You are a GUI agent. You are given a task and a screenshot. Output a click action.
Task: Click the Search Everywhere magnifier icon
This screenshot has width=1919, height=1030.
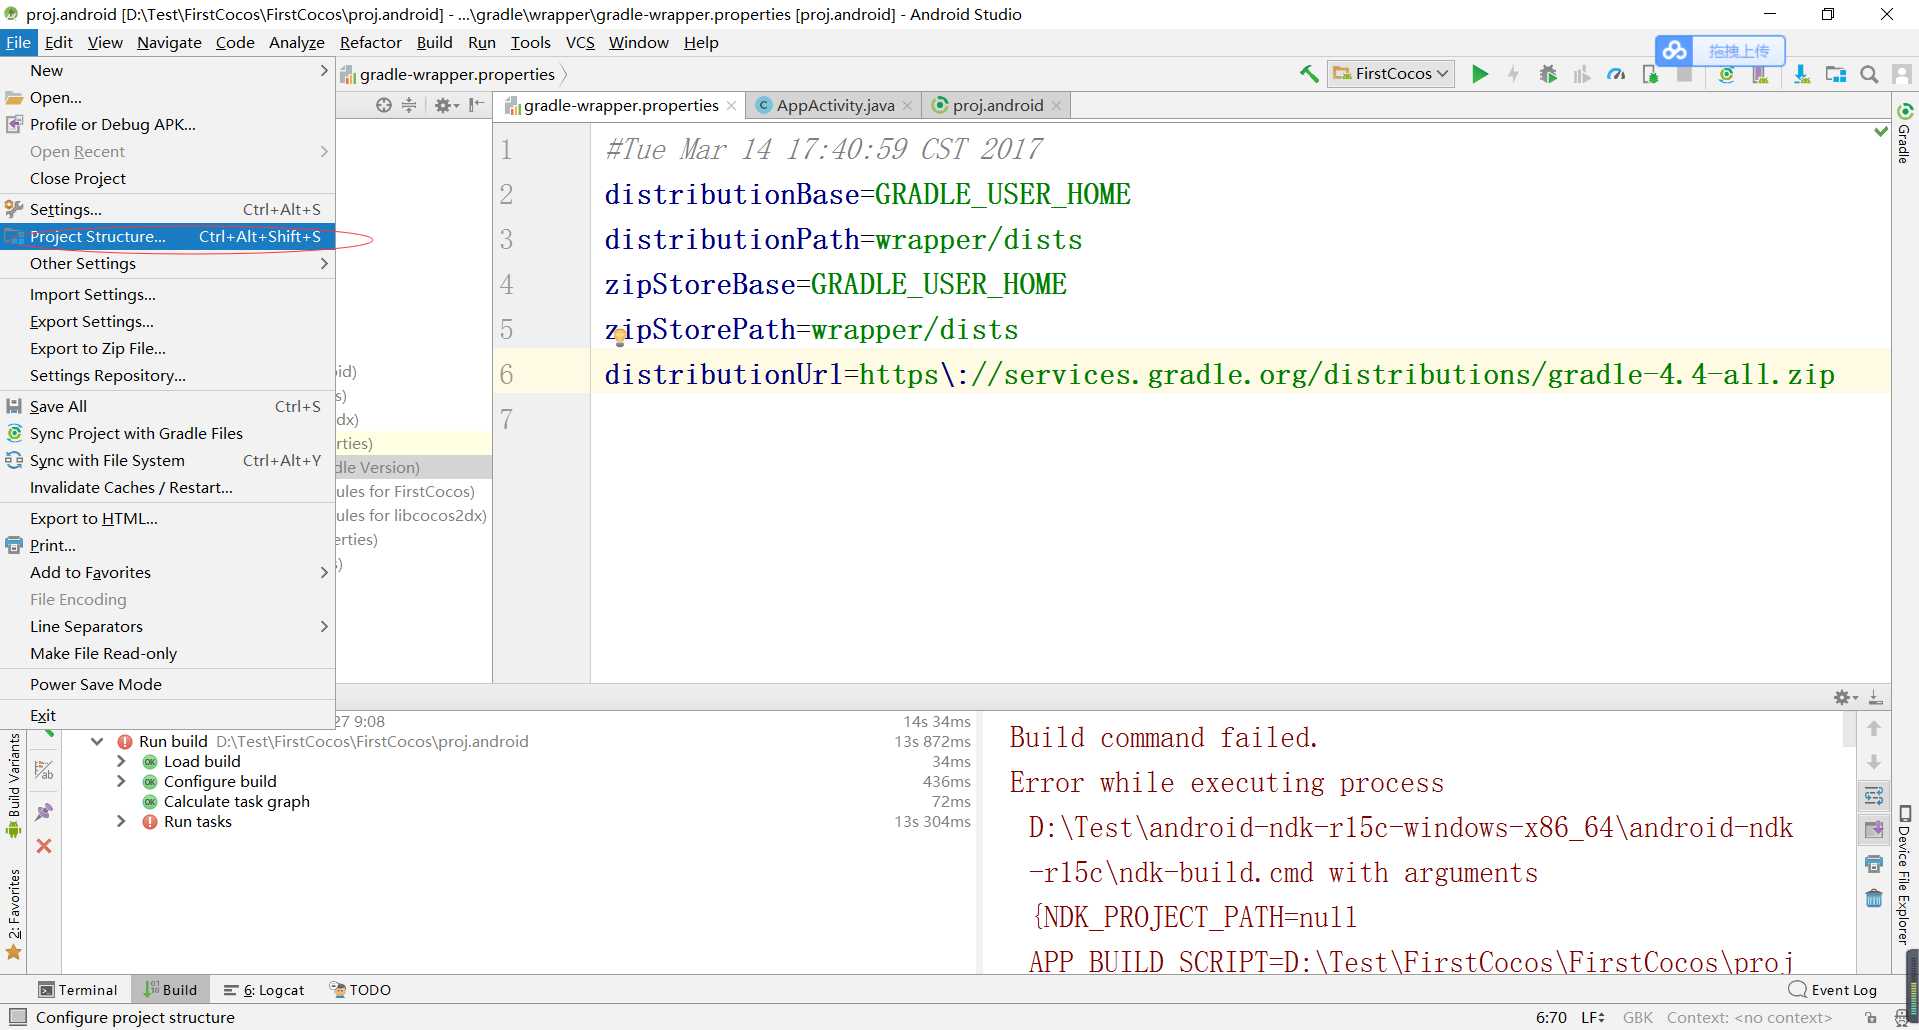[x=1868, y=74]
